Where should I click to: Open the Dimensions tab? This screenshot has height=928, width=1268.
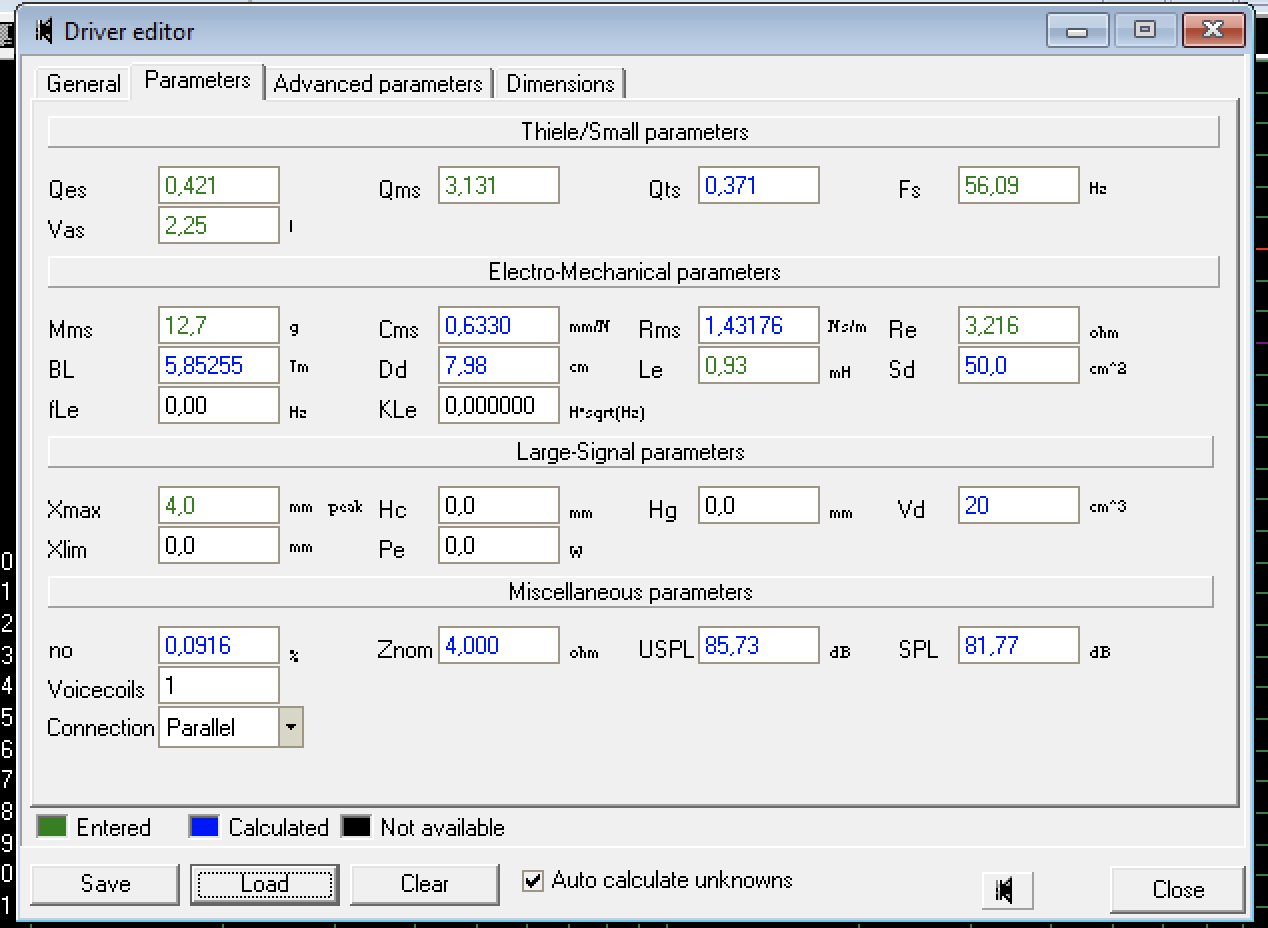[x=560, y=84]
